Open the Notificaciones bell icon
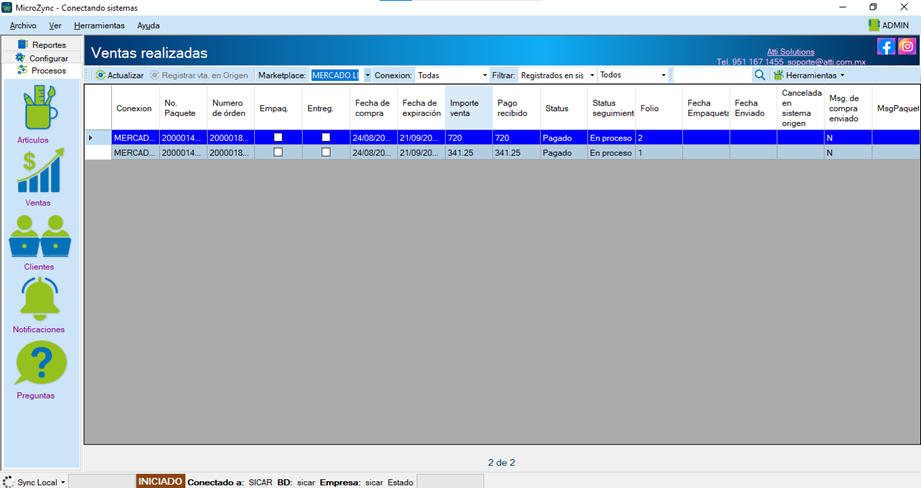This screenshot has width=921, height=488. [40, 299]
